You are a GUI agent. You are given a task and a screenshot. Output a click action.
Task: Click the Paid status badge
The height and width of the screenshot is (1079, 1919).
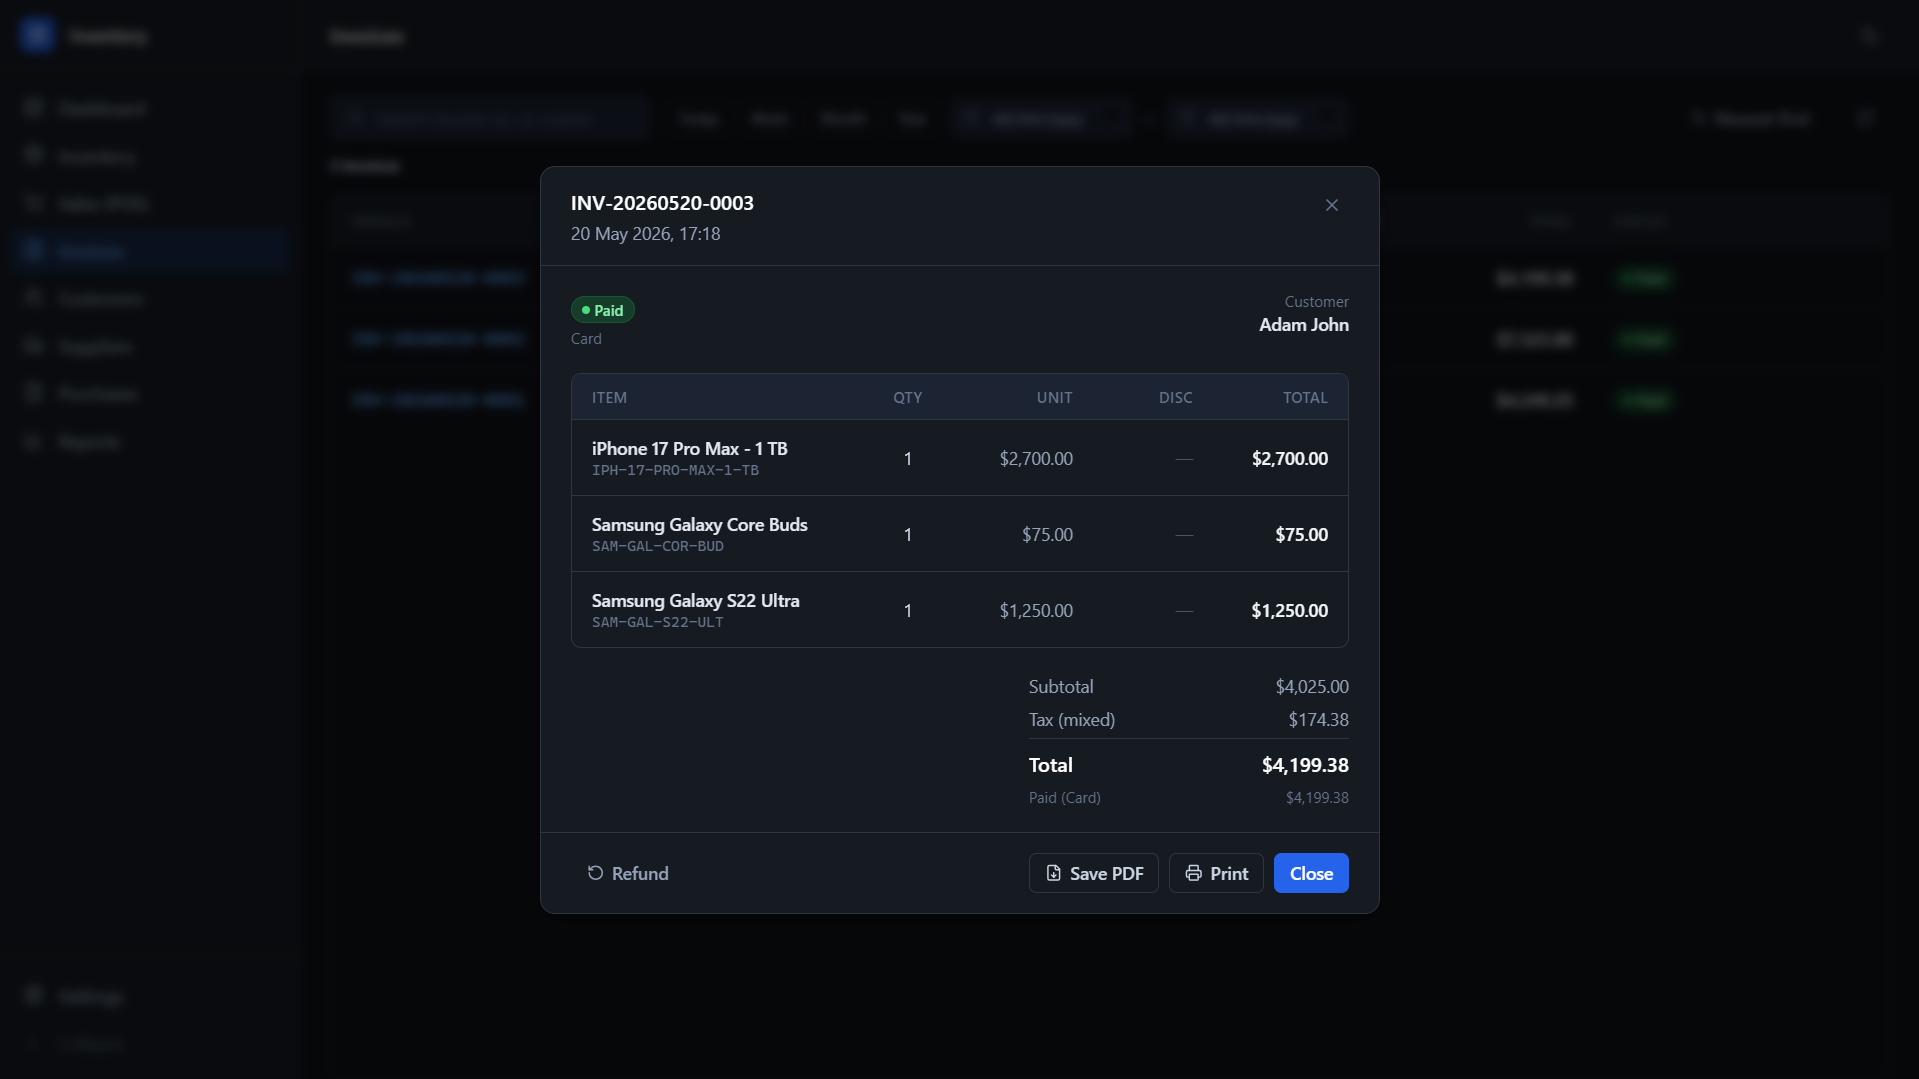[x=602, y=310]
